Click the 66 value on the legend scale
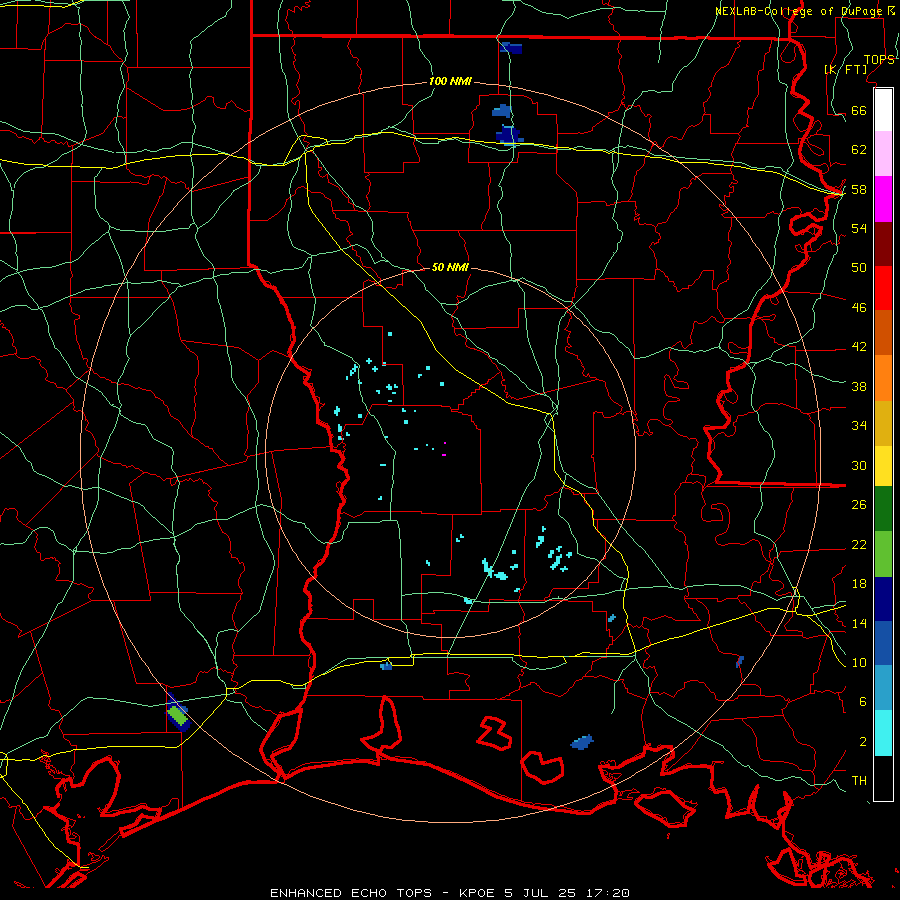This screenshot has width=900, height=900. (x=859, y=111)
